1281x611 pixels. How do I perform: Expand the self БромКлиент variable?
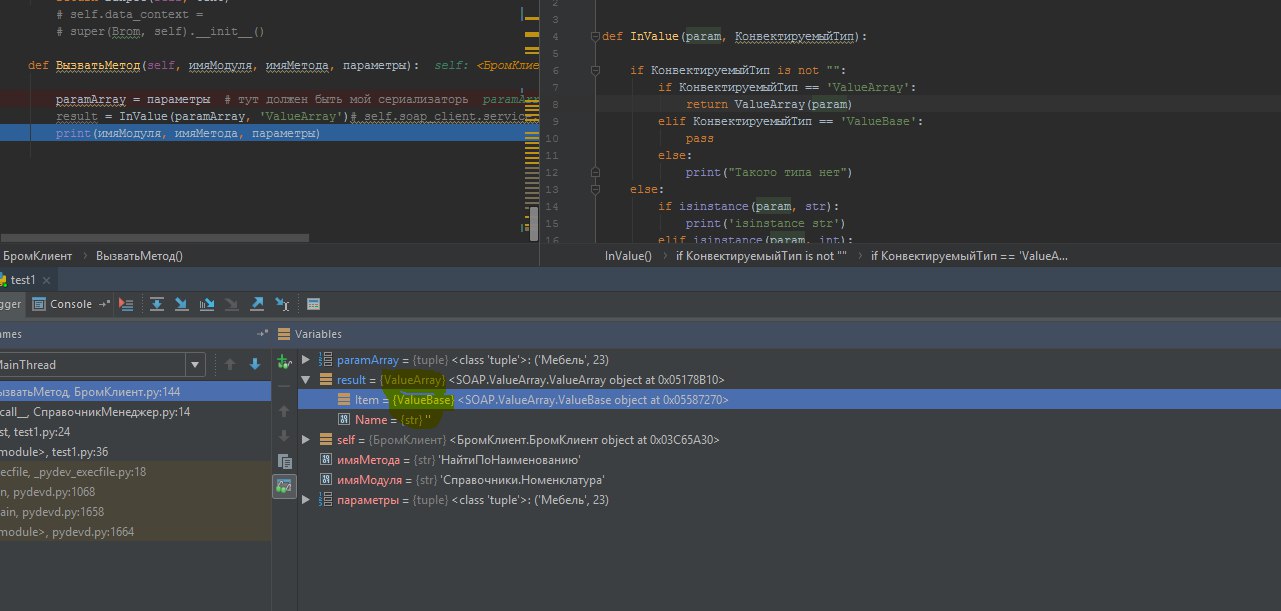click(306, 440)
